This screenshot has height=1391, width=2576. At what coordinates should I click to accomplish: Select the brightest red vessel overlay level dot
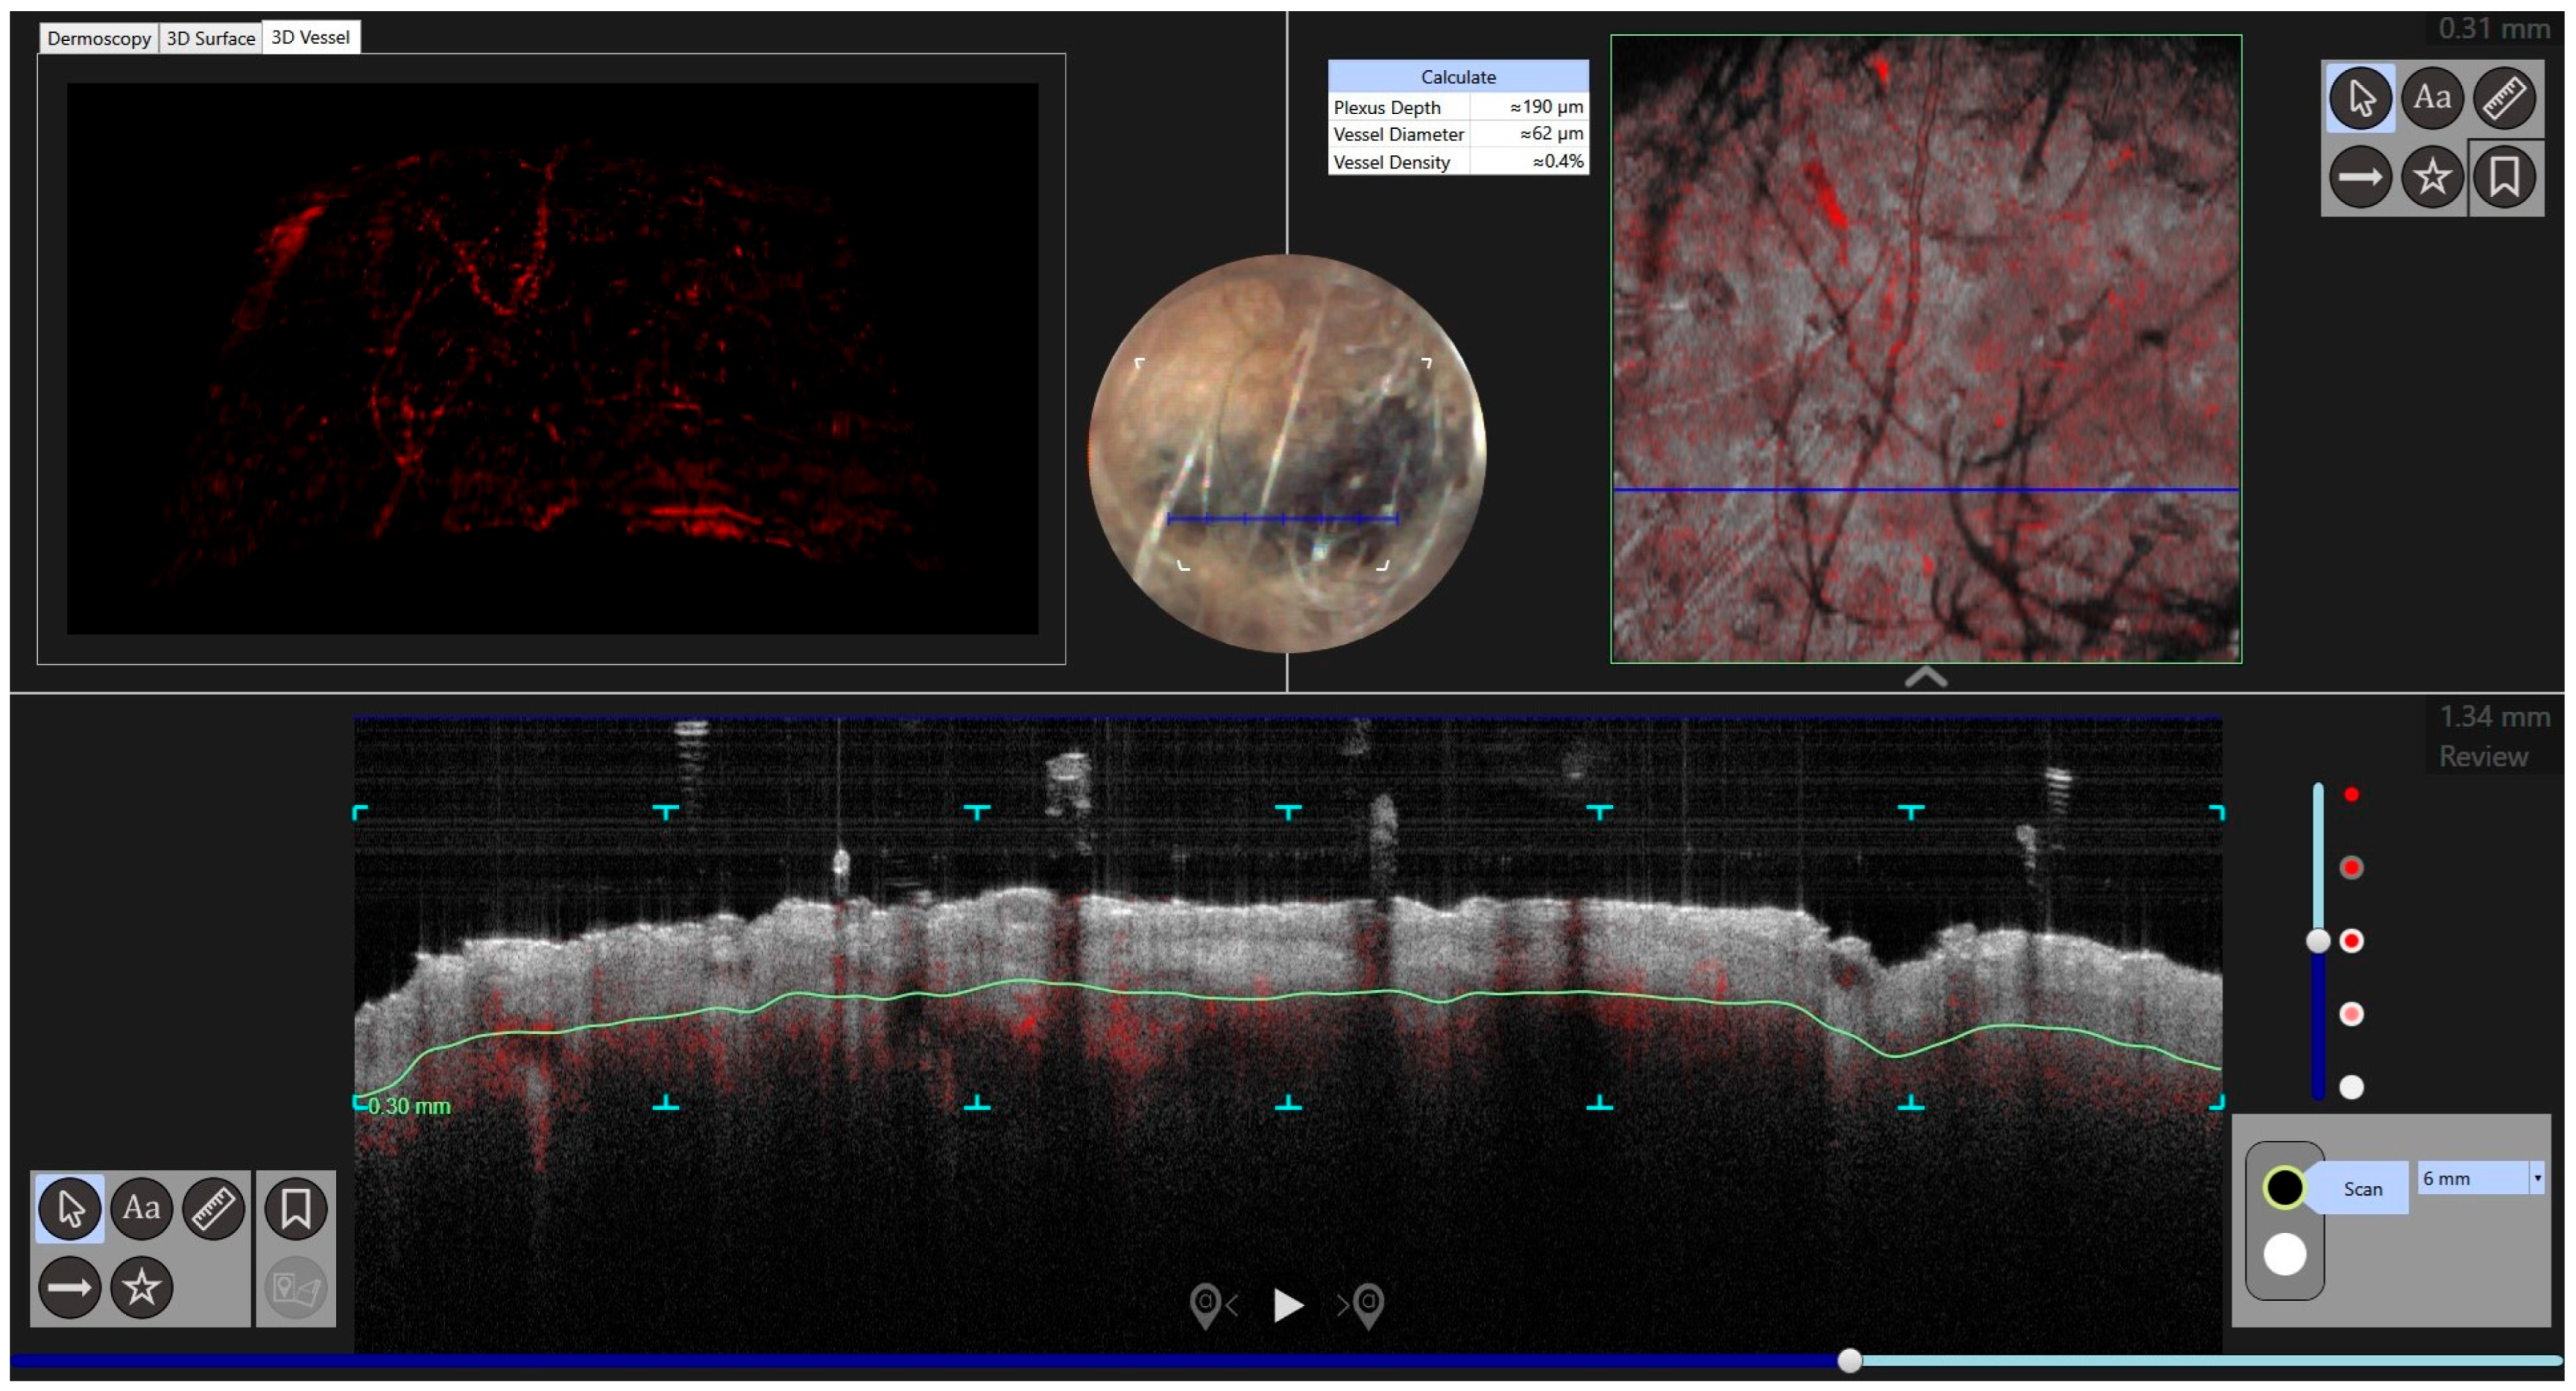pos(2352,794)
